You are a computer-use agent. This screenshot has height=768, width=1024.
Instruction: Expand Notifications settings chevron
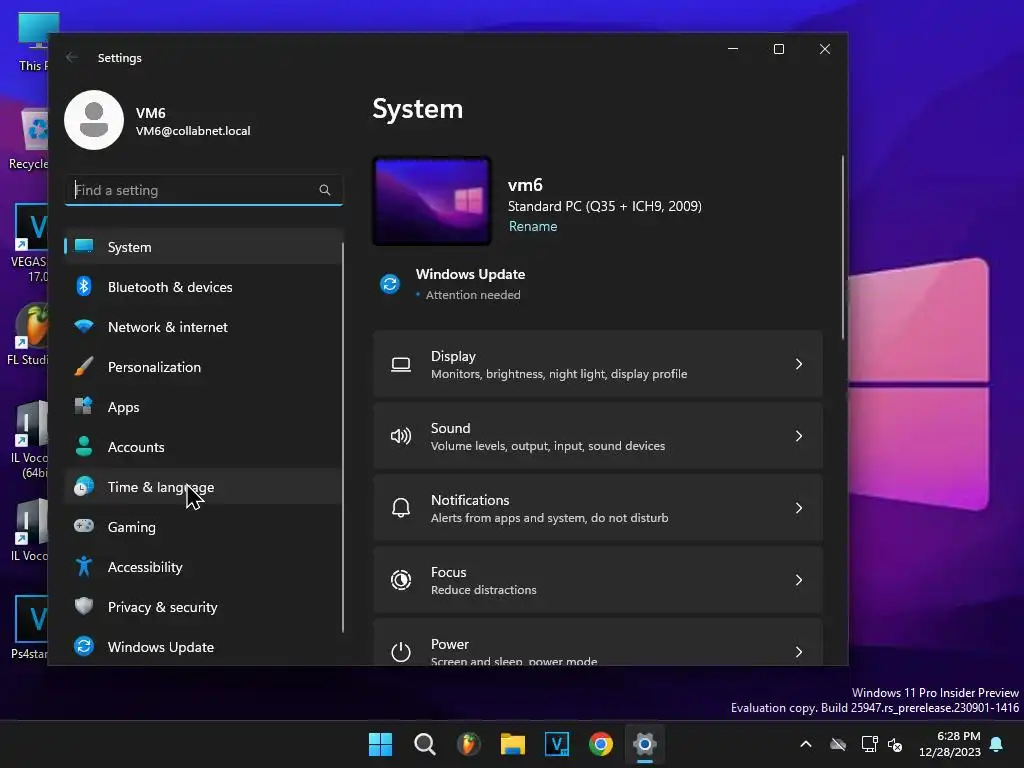click(799, 508)
